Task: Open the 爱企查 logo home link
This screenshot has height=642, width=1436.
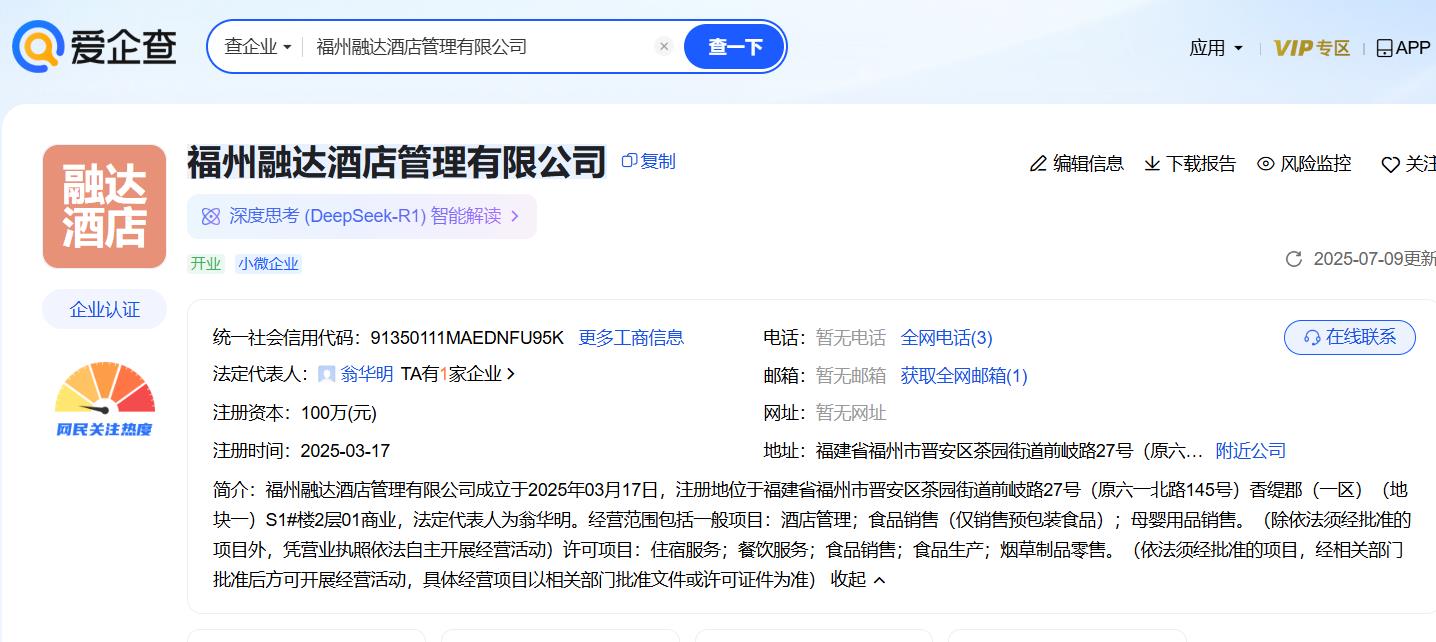Action: (95, 46)
